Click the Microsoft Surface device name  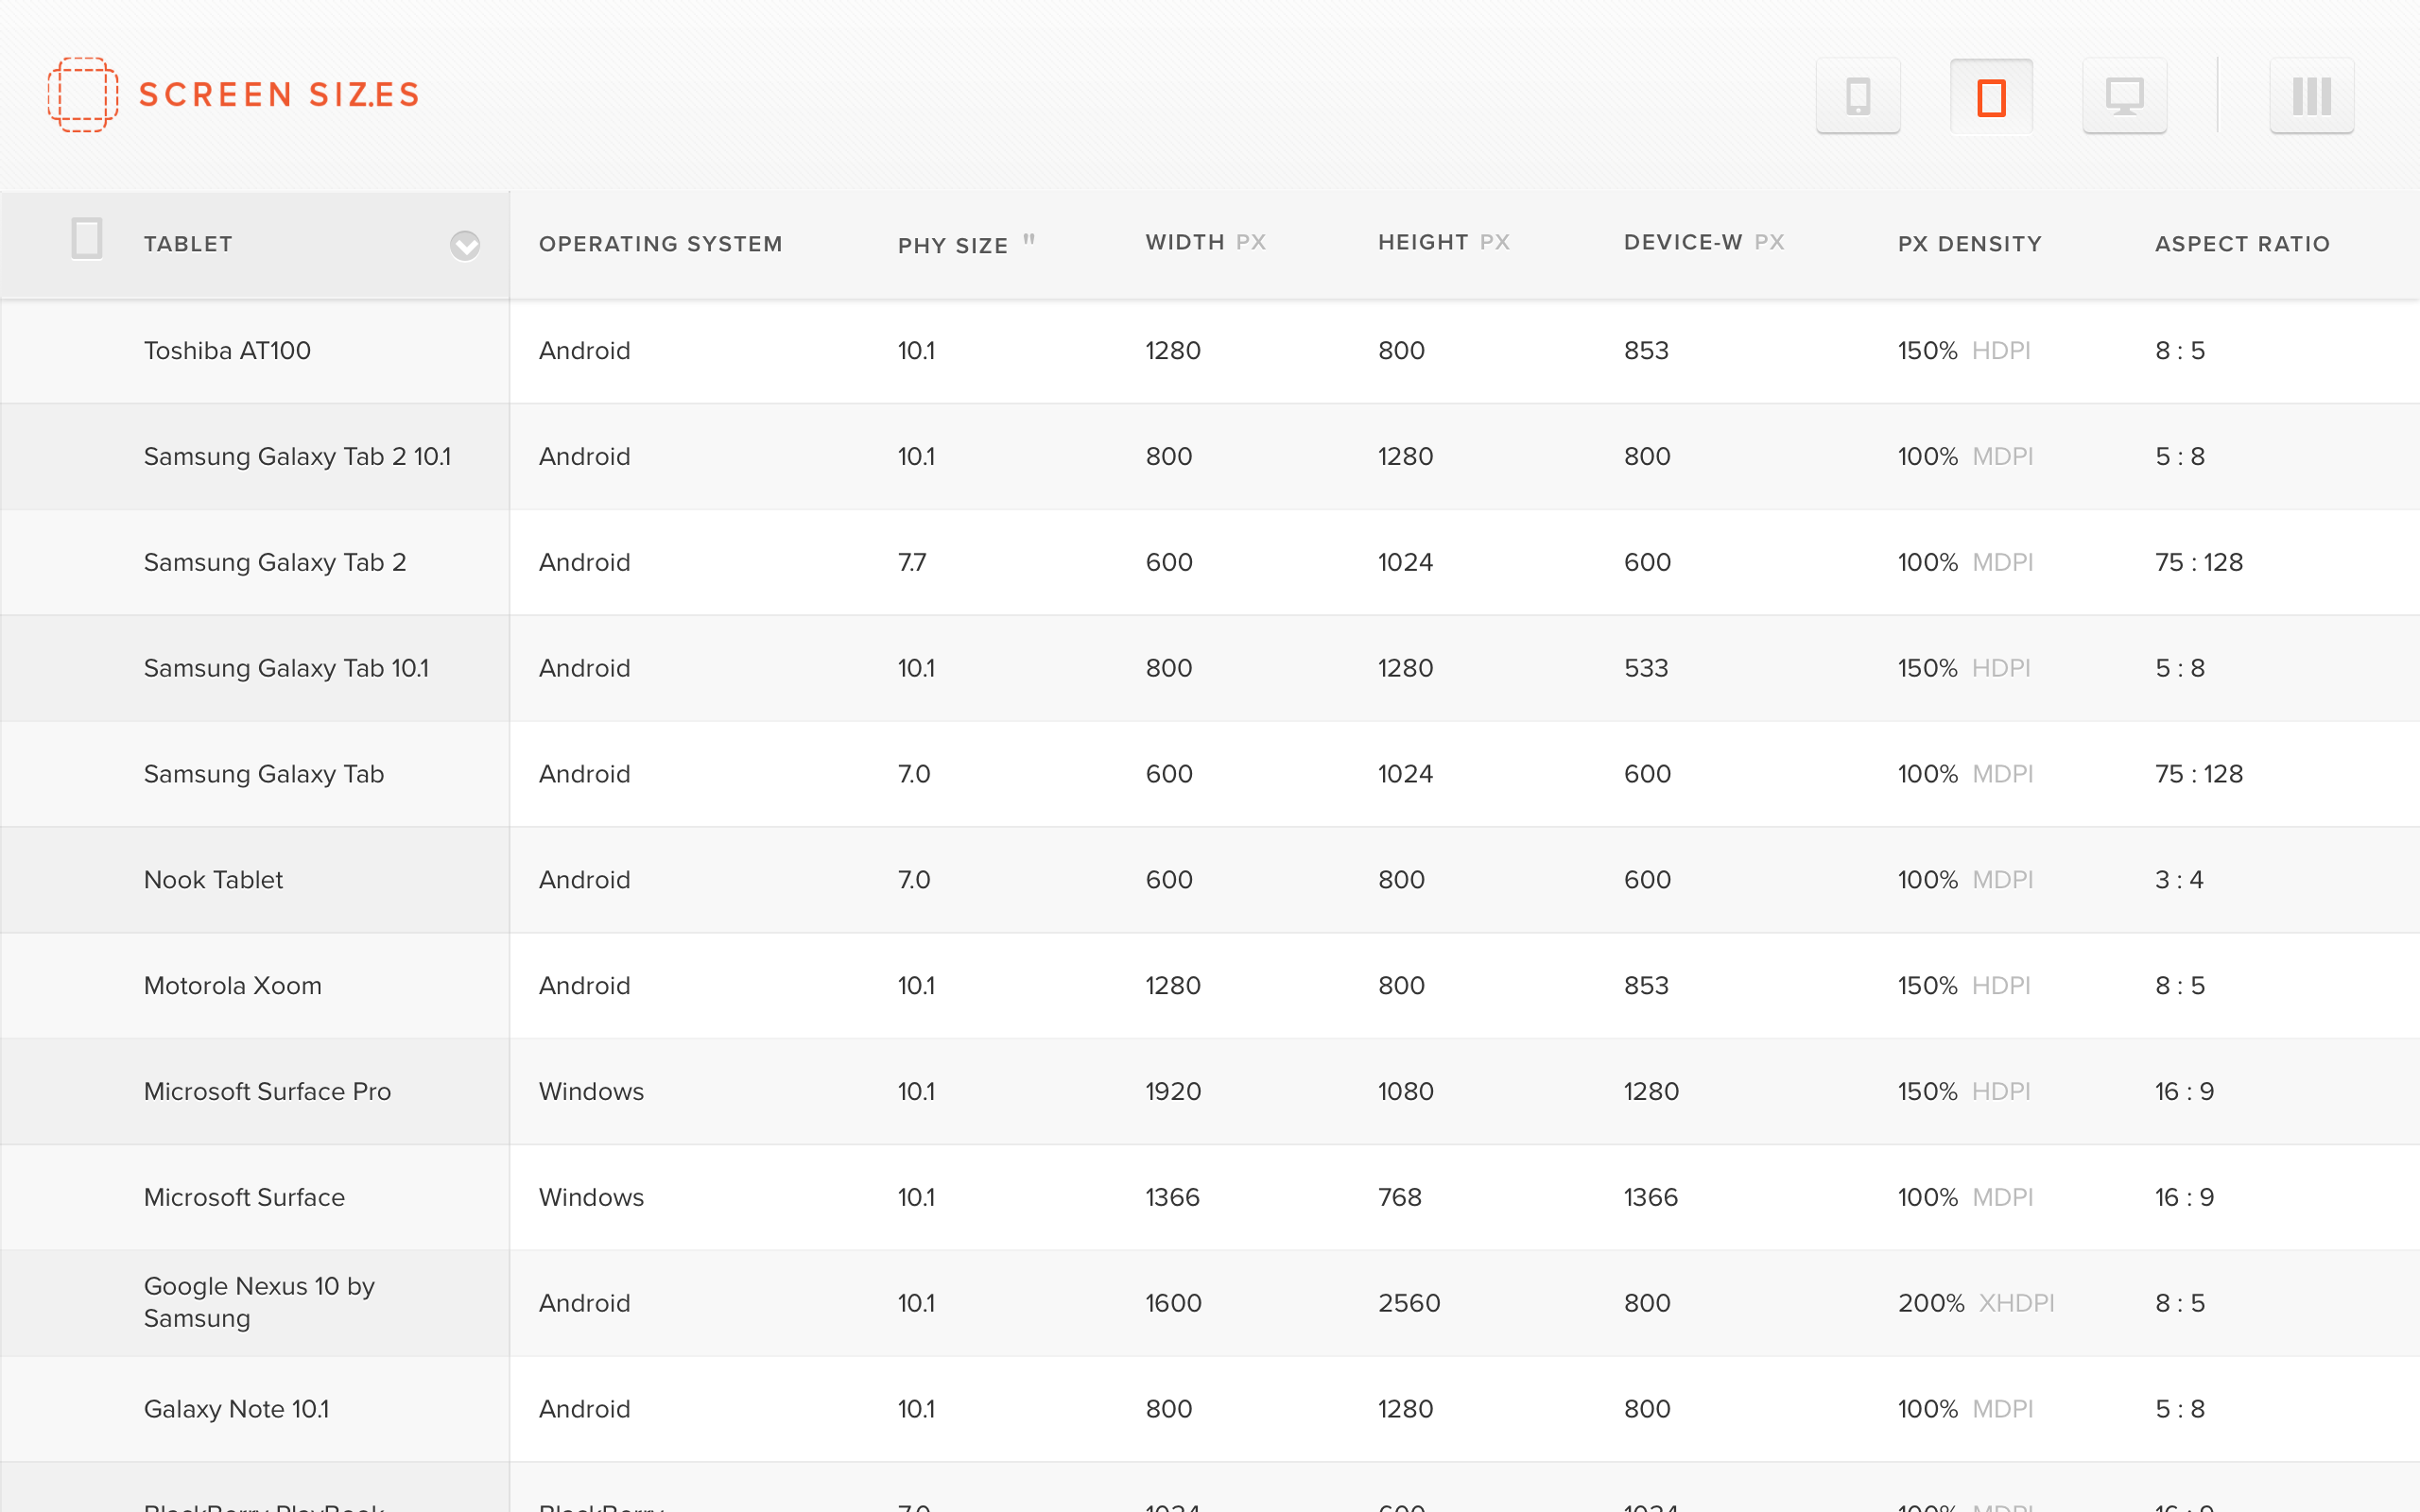[244, 1198]
